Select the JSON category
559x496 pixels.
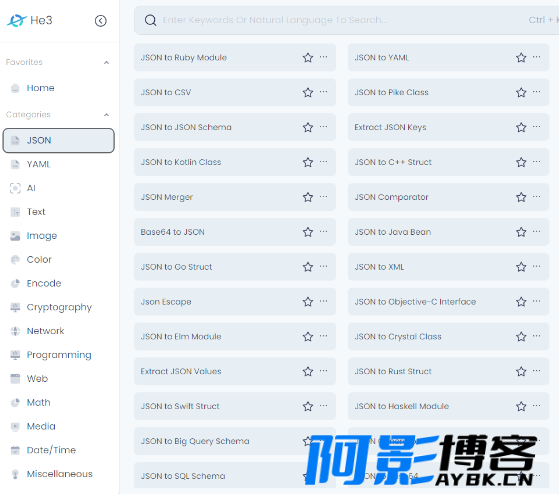point(58,140)
